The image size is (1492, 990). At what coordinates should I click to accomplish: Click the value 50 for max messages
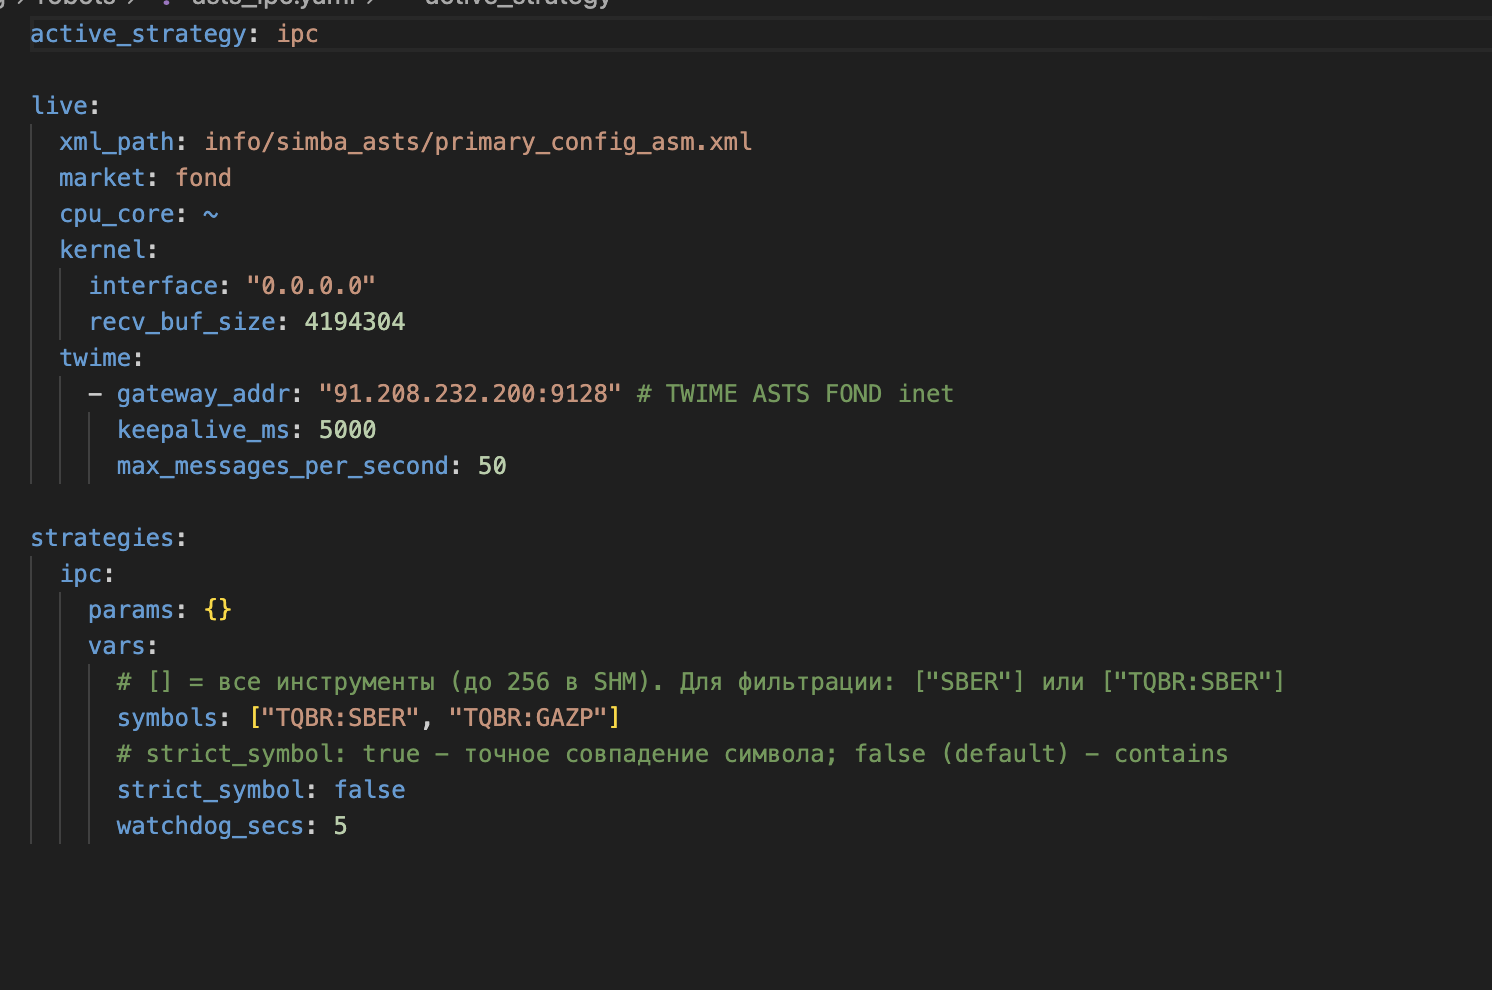(492, 466)
